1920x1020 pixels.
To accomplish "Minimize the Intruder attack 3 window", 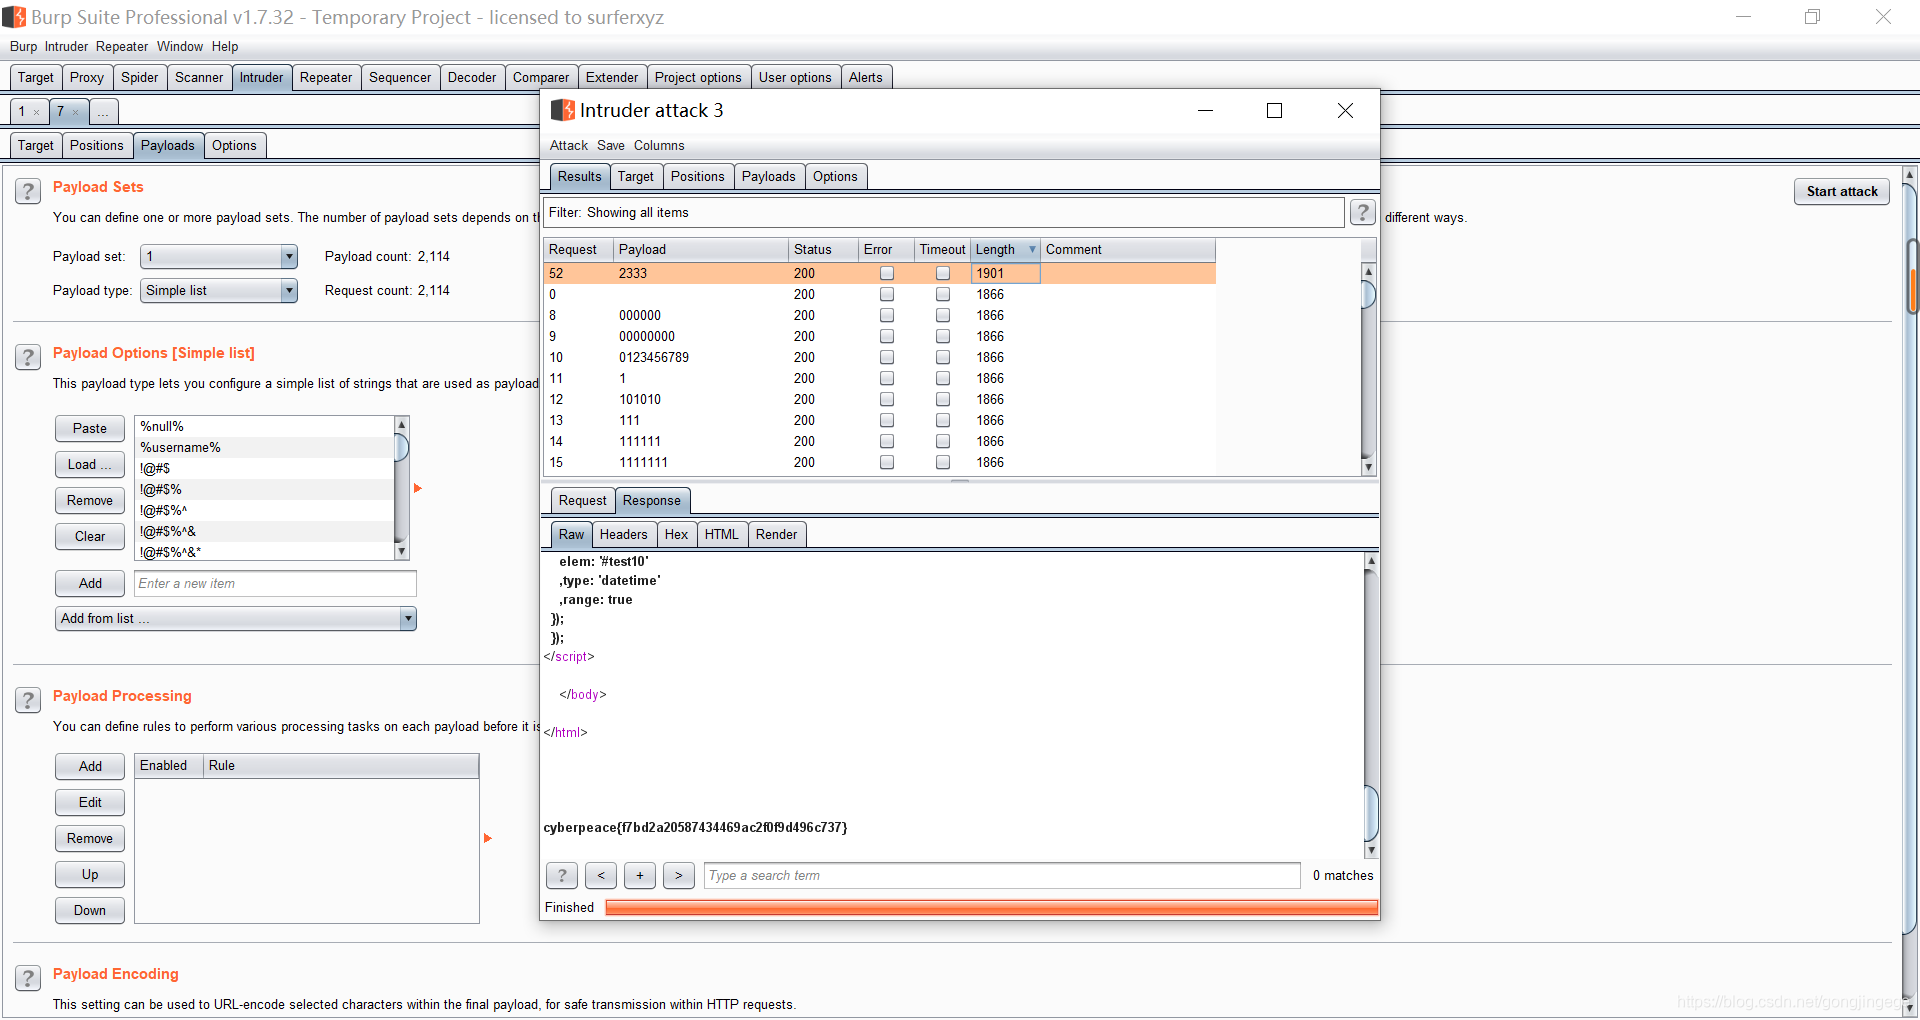I will pyautogui.click(x=1206, y=110).
